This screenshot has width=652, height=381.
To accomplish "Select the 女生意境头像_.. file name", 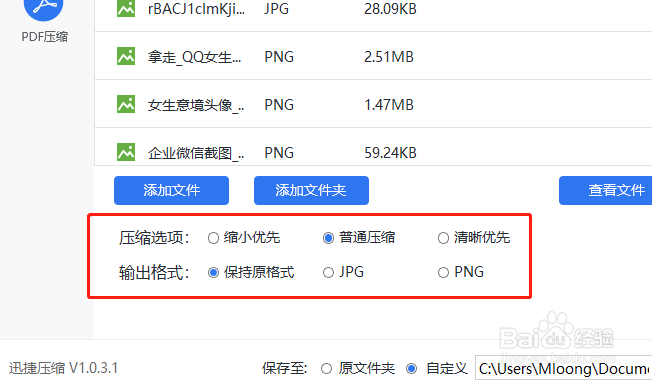I will coord(196,105).
